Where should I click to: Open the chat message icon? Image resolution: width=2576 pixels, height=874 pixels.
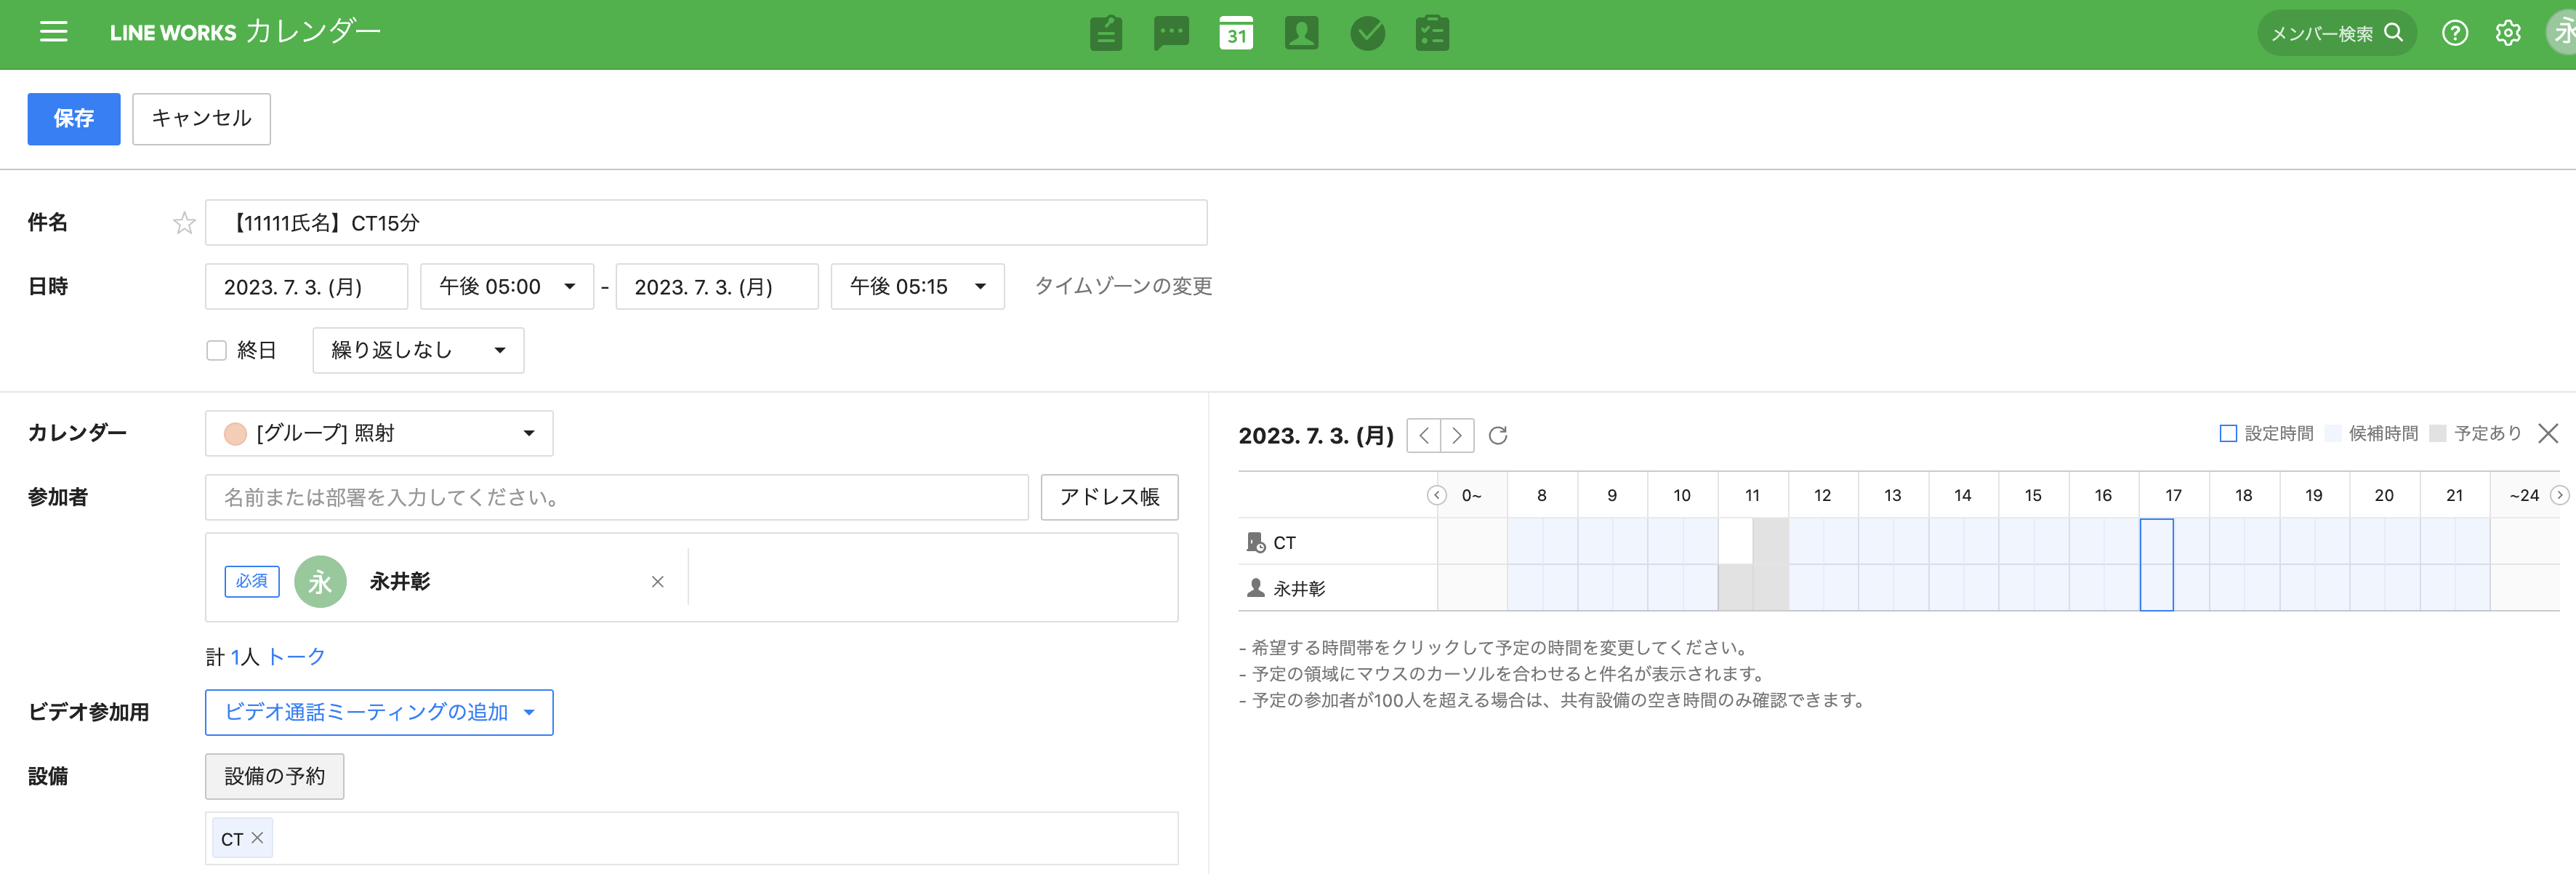pos(1171,33)
